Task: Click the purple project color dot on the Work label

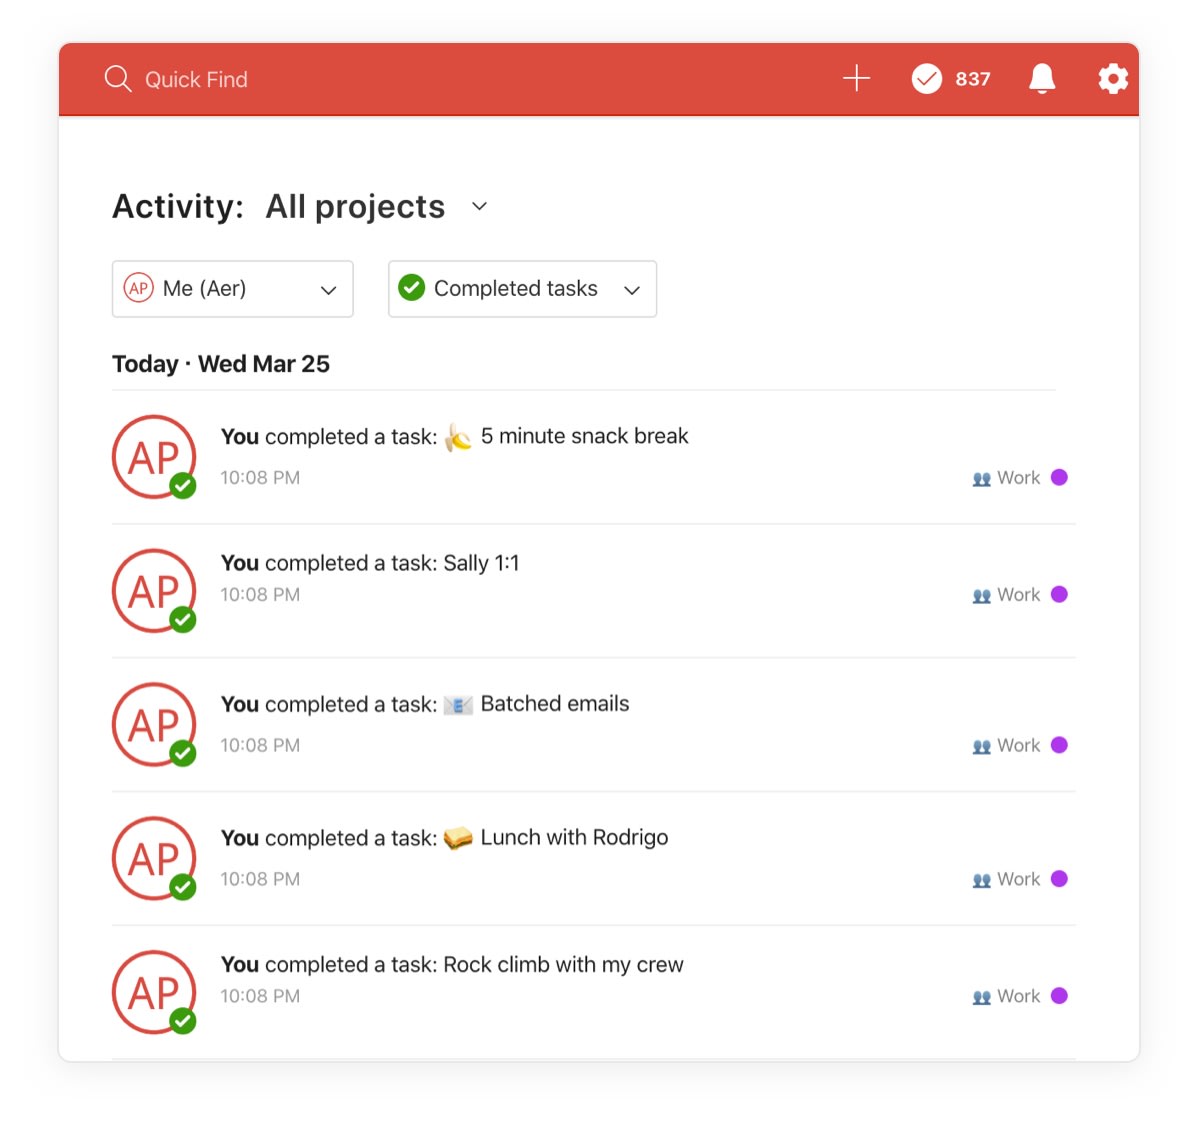Action: 1061,477
